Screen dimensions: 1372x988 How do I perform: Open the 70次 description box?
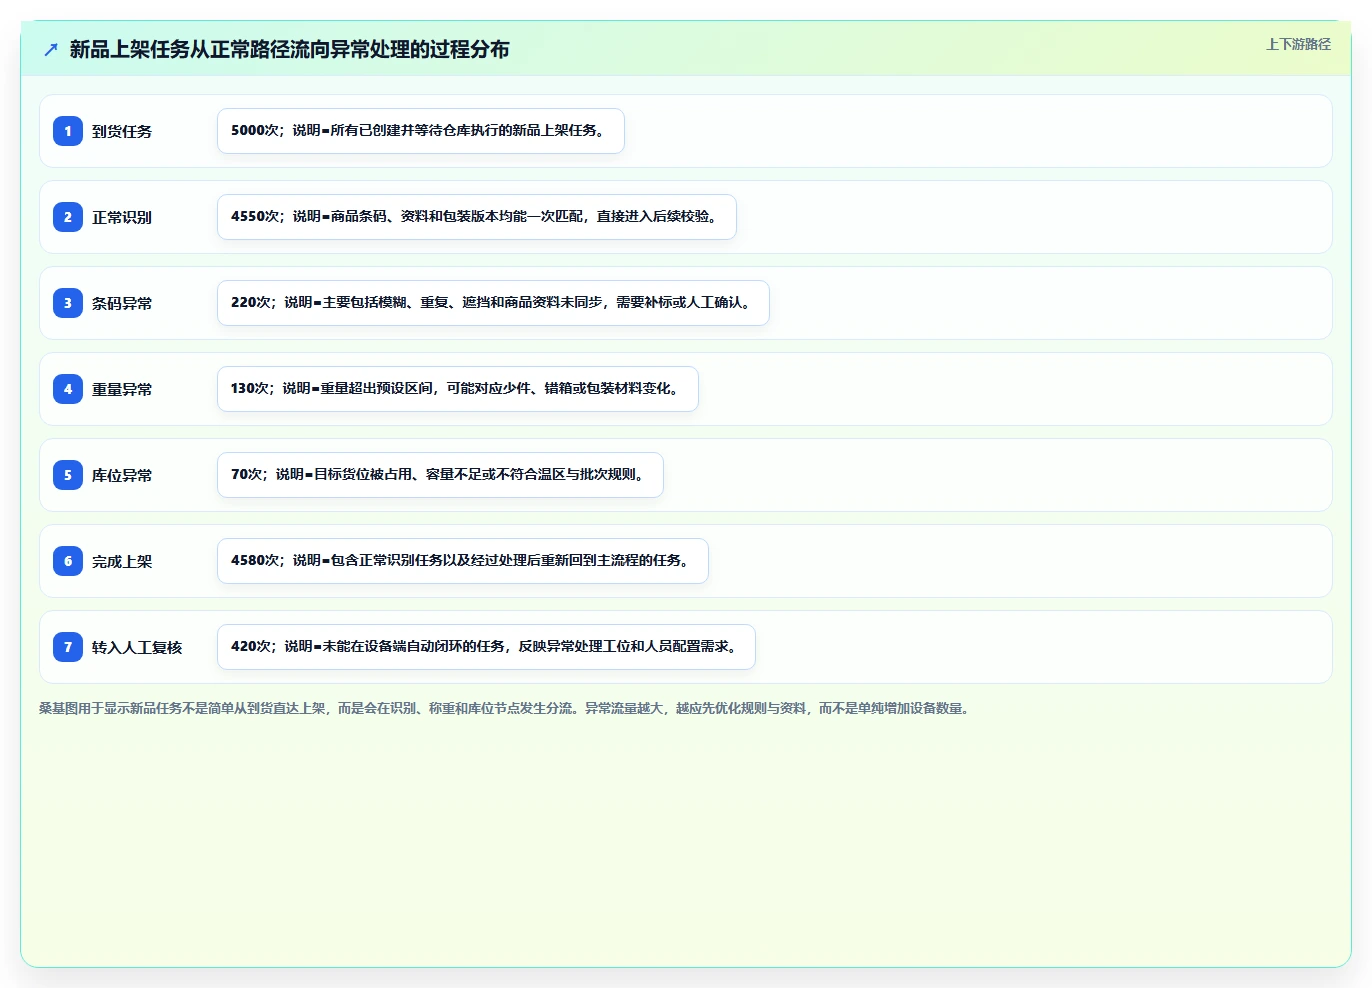(x=440, y=475)
